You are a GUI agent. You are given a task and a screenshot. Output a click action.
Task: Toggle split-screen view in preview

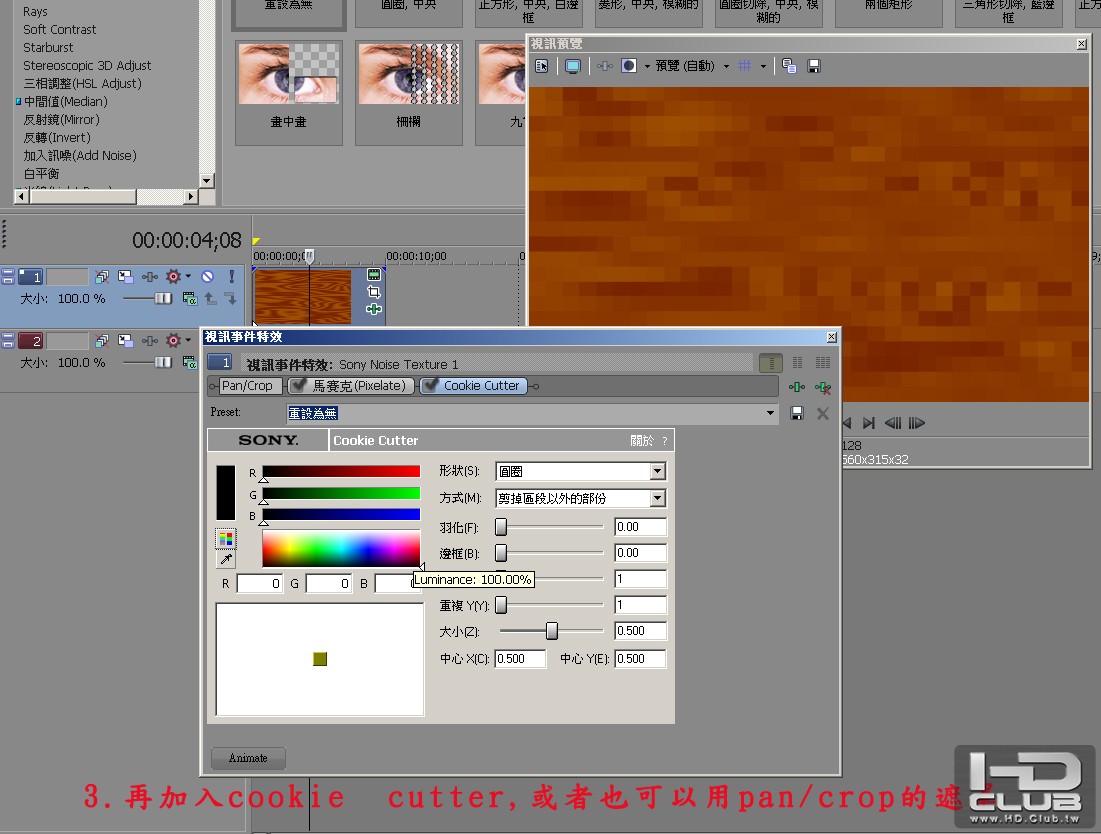pyautogui.click(x=629, y=66)
